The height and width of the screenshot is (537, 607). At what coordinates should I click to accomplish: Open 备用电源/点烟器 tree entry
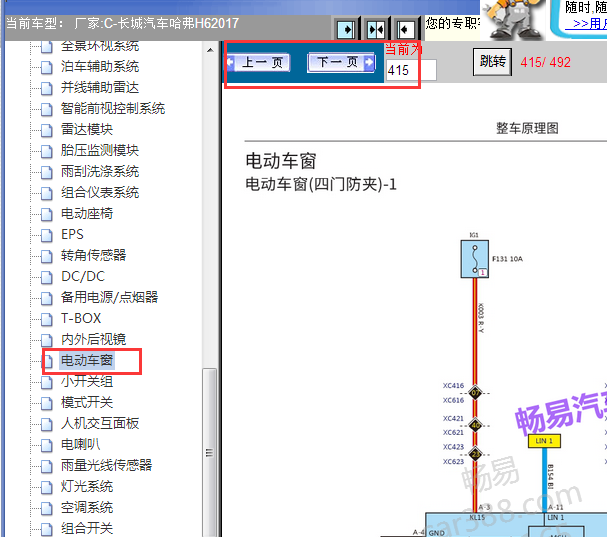[110, 297]
